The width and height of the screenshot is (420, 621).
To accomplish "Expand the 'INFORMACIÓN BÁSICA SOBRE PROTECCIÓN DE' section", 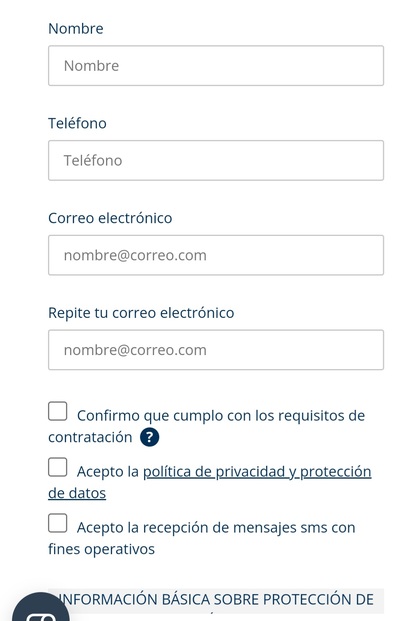I will (216, 600).
